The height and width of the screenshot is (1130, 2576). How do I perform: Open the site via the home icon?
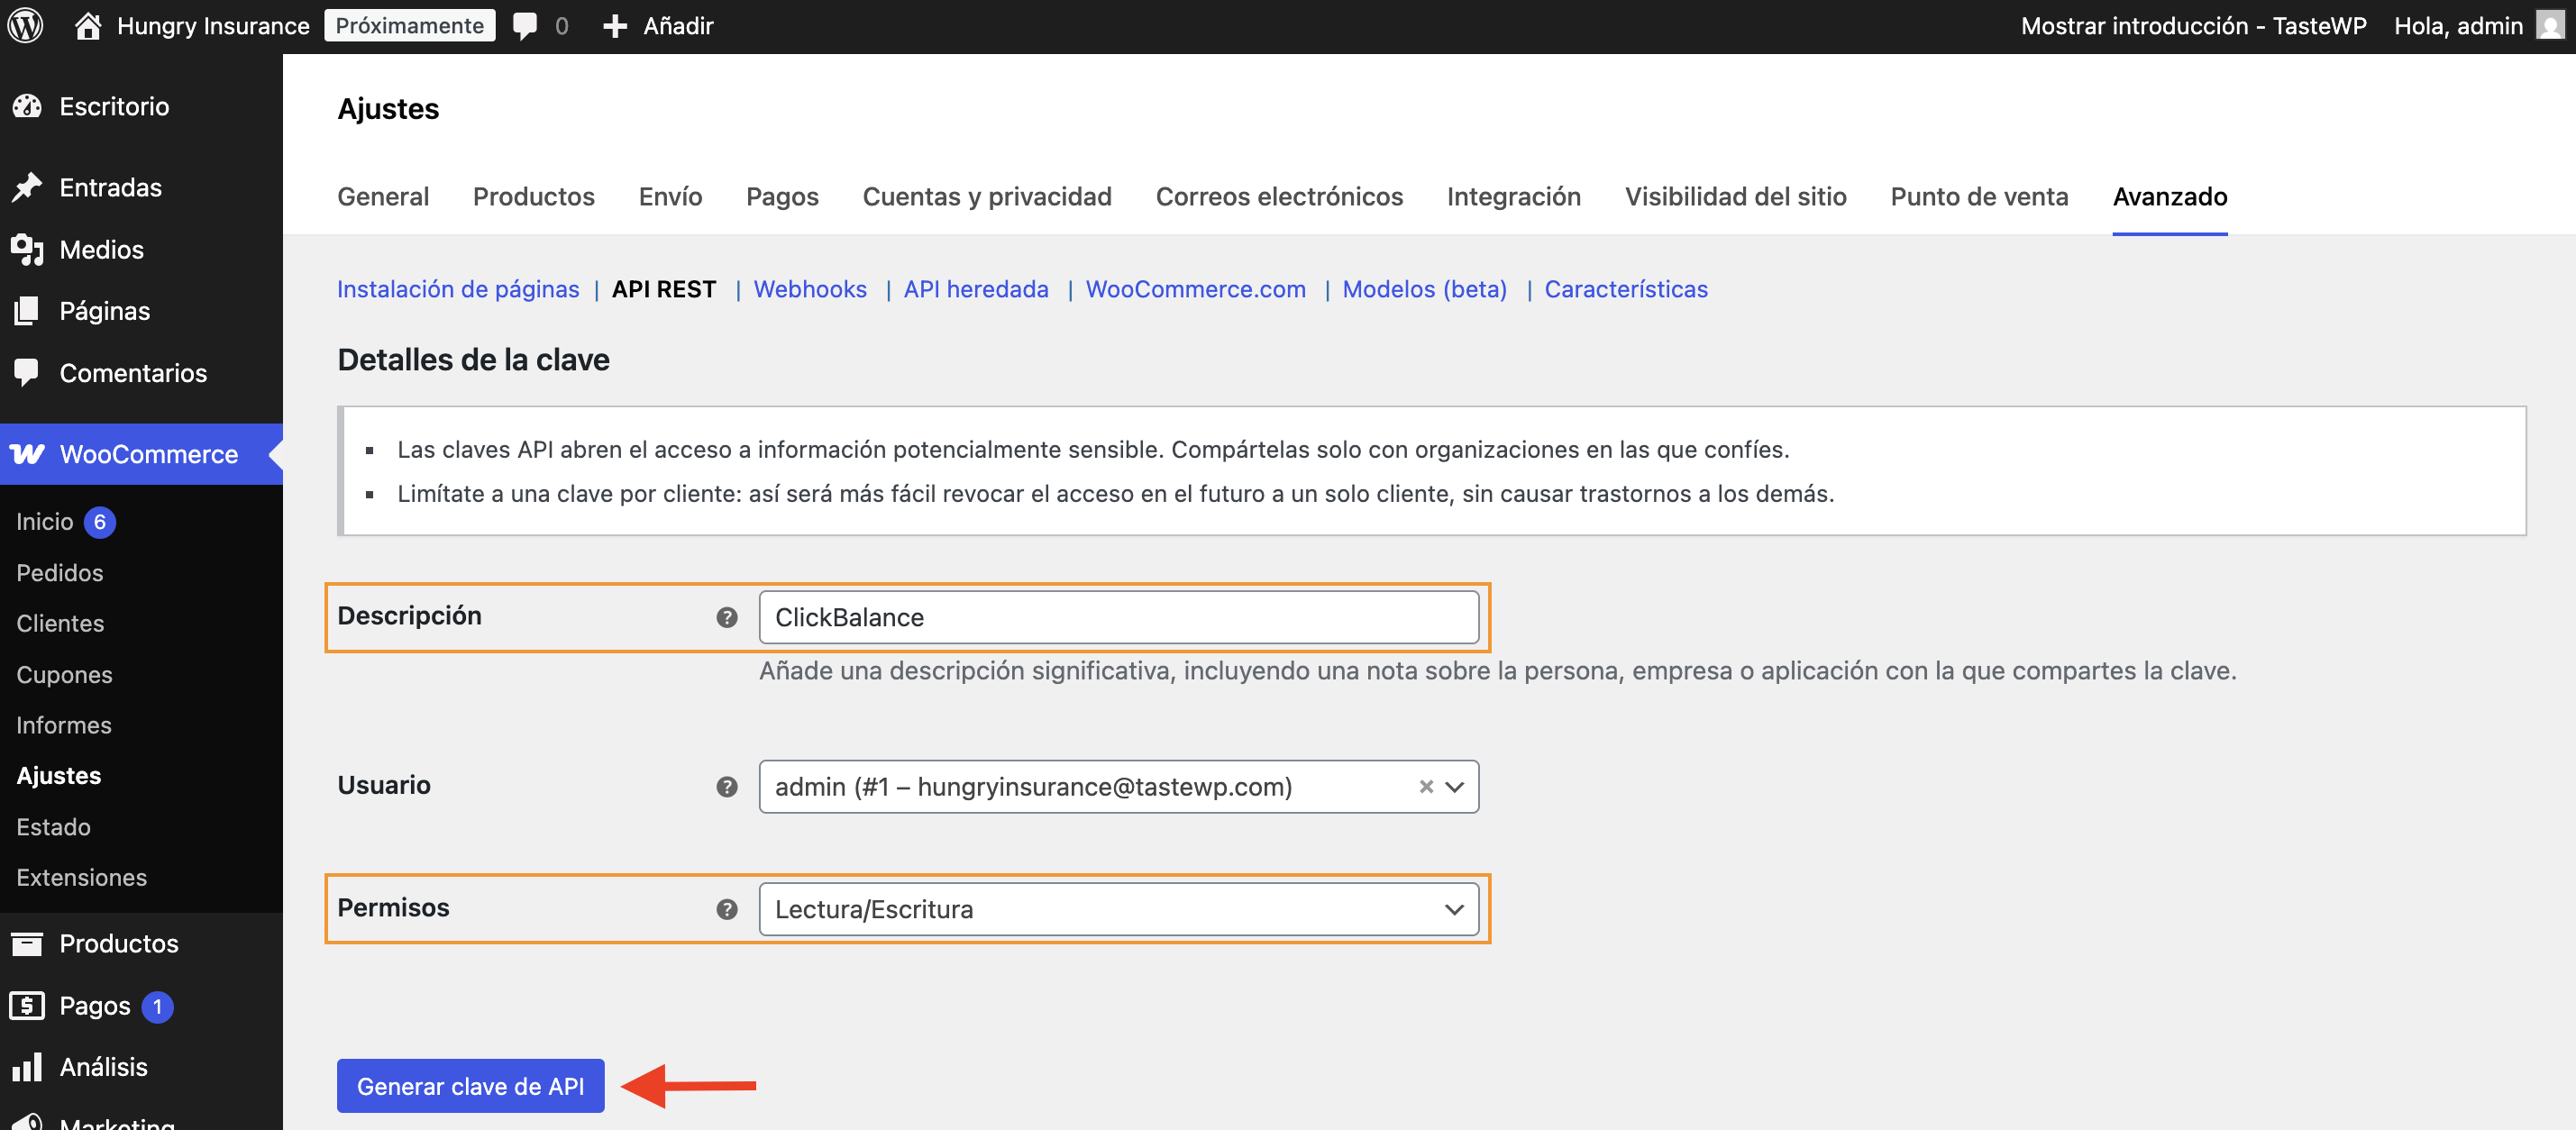coord(88,25)
